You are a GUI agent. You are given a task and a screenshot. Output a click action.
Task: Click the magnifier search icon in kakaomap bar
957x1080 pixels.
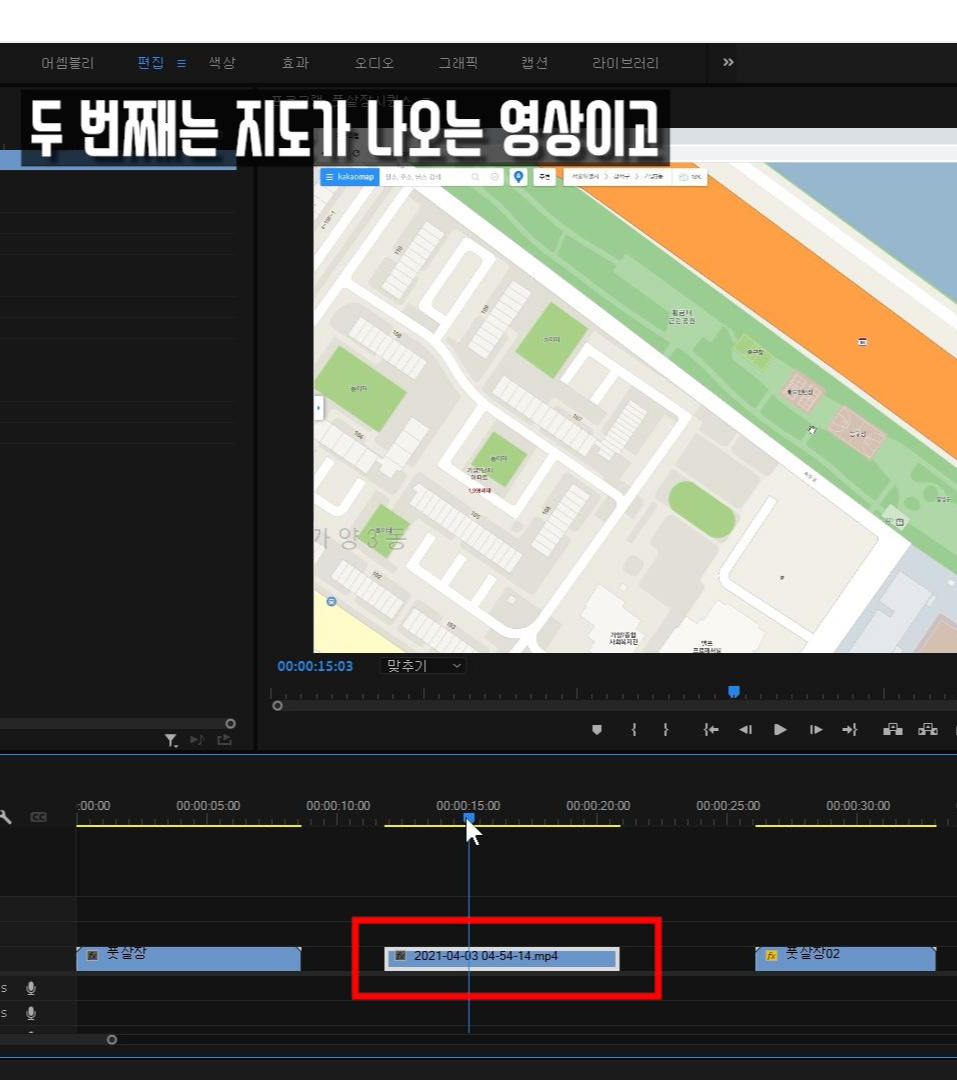point(475,177)
